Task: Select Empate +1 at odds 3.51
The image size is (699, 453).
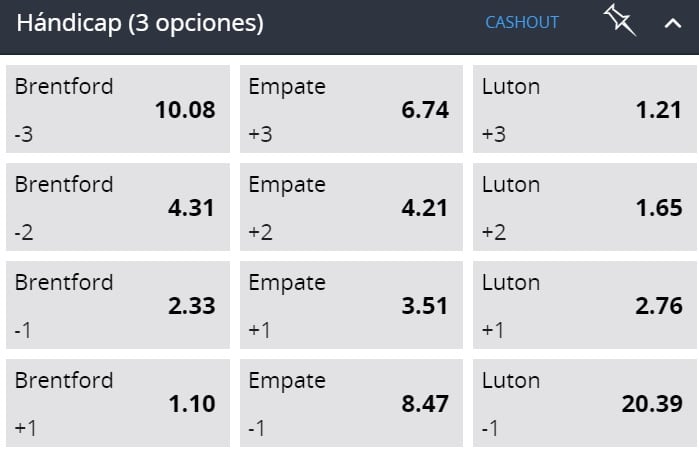Action: coord(351,305)
